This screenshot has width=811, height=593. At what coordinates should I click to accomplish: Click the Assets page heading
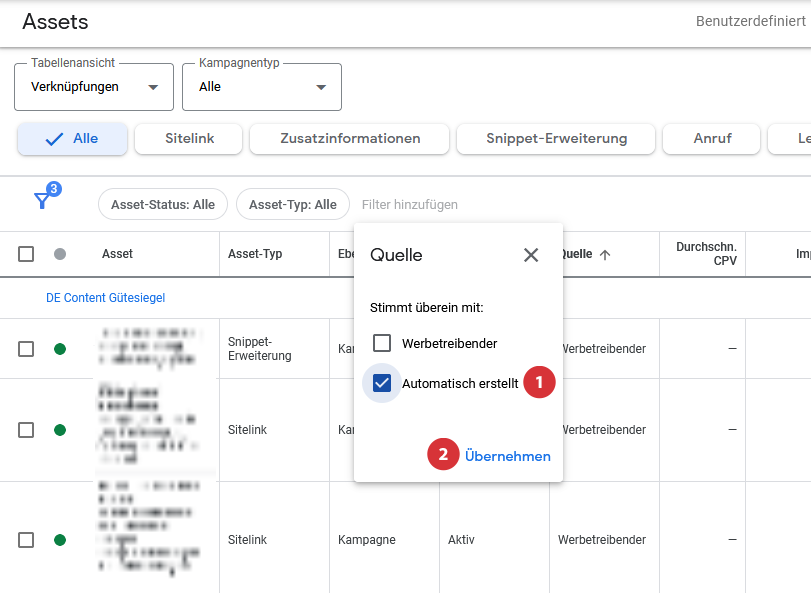(x=55, y=22)
